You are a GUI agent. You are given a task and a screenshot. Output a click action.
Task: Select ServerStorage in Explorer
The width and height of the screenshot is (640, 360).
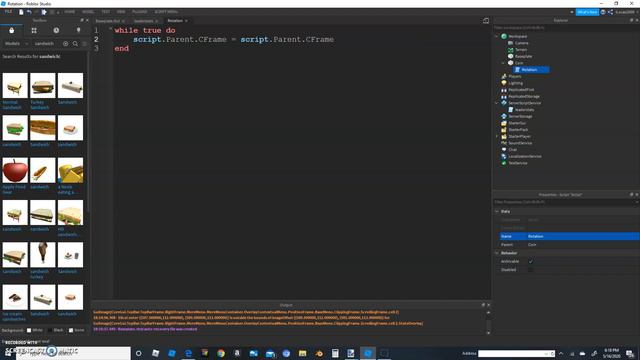tap(520, 116)
